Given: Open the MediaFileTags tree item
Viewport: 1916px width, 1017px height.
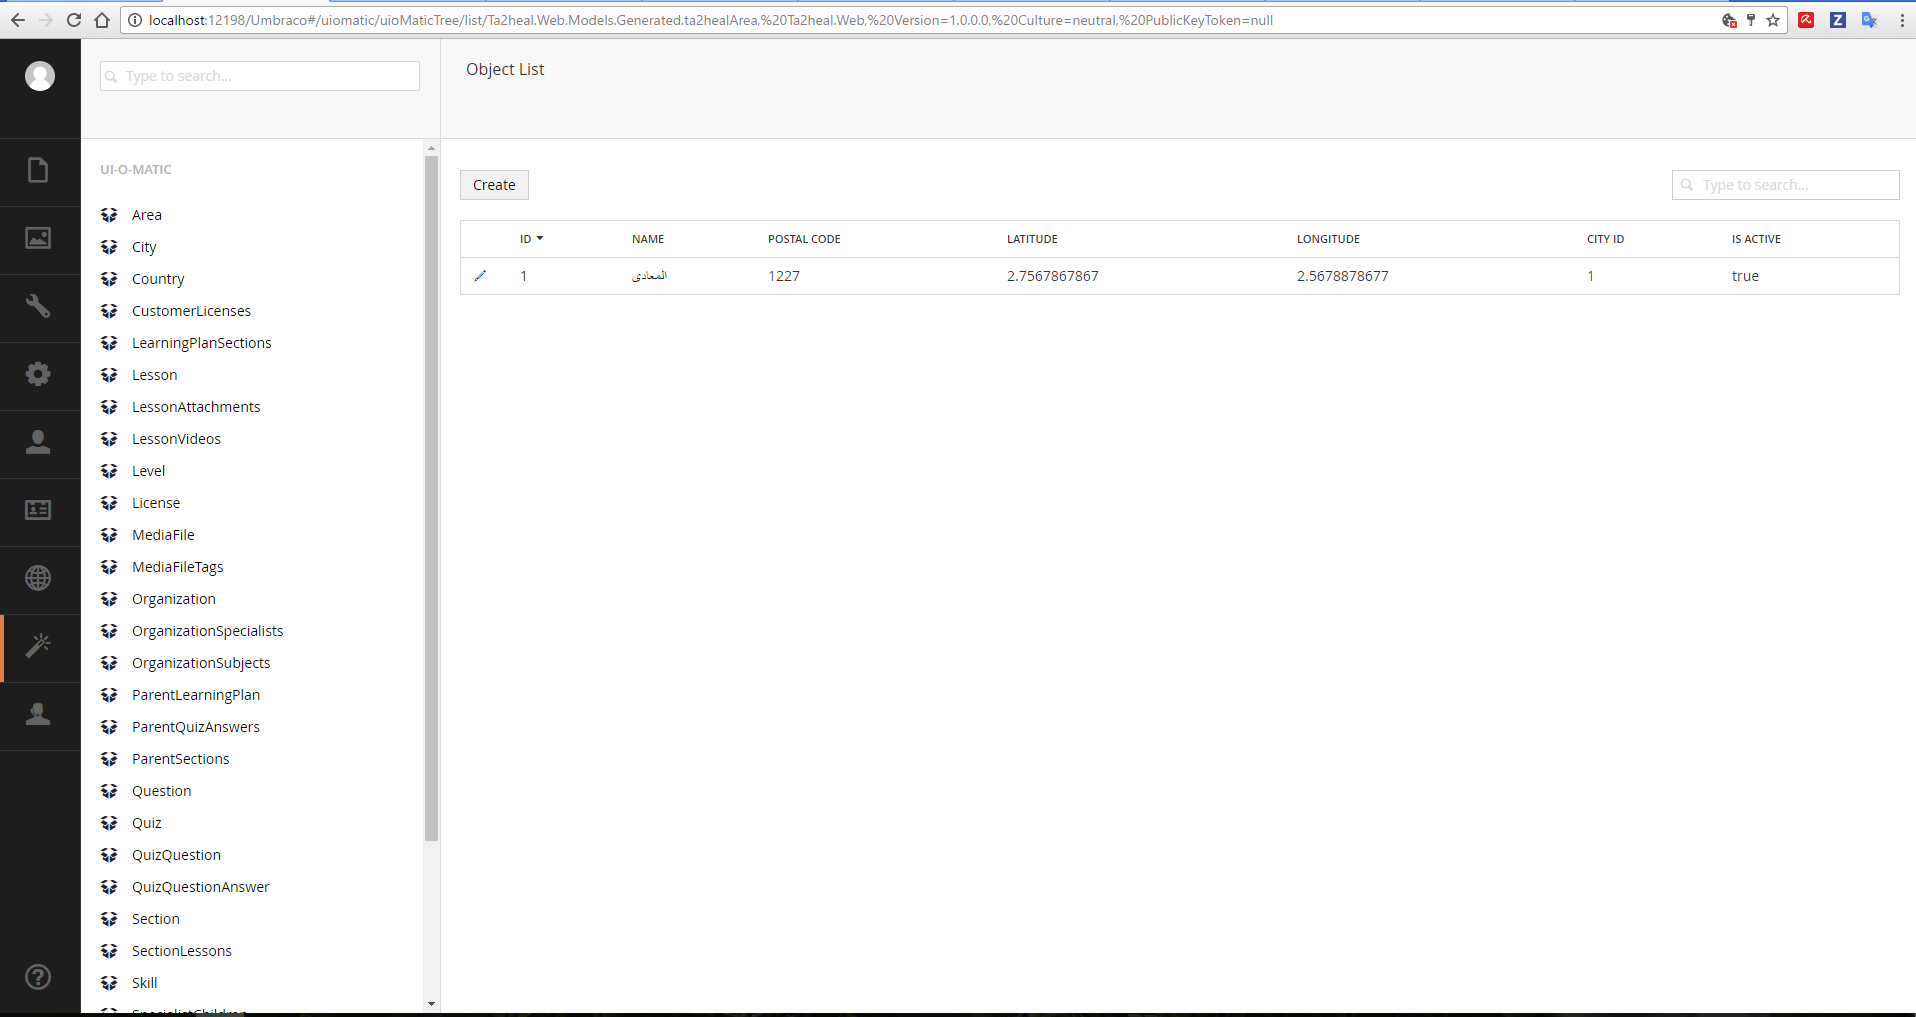Looking at the screenshot, I should (x=177, y=567).
